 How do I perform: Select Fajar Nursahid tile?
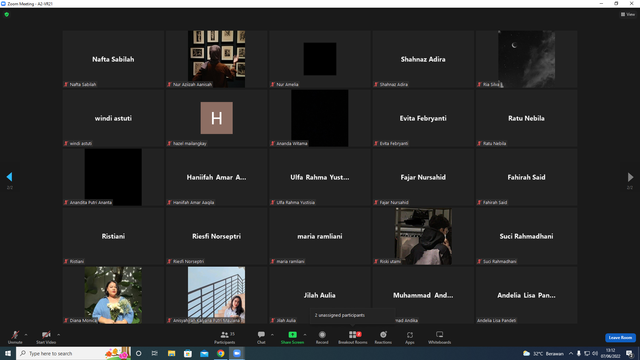(x=423, y=177)
